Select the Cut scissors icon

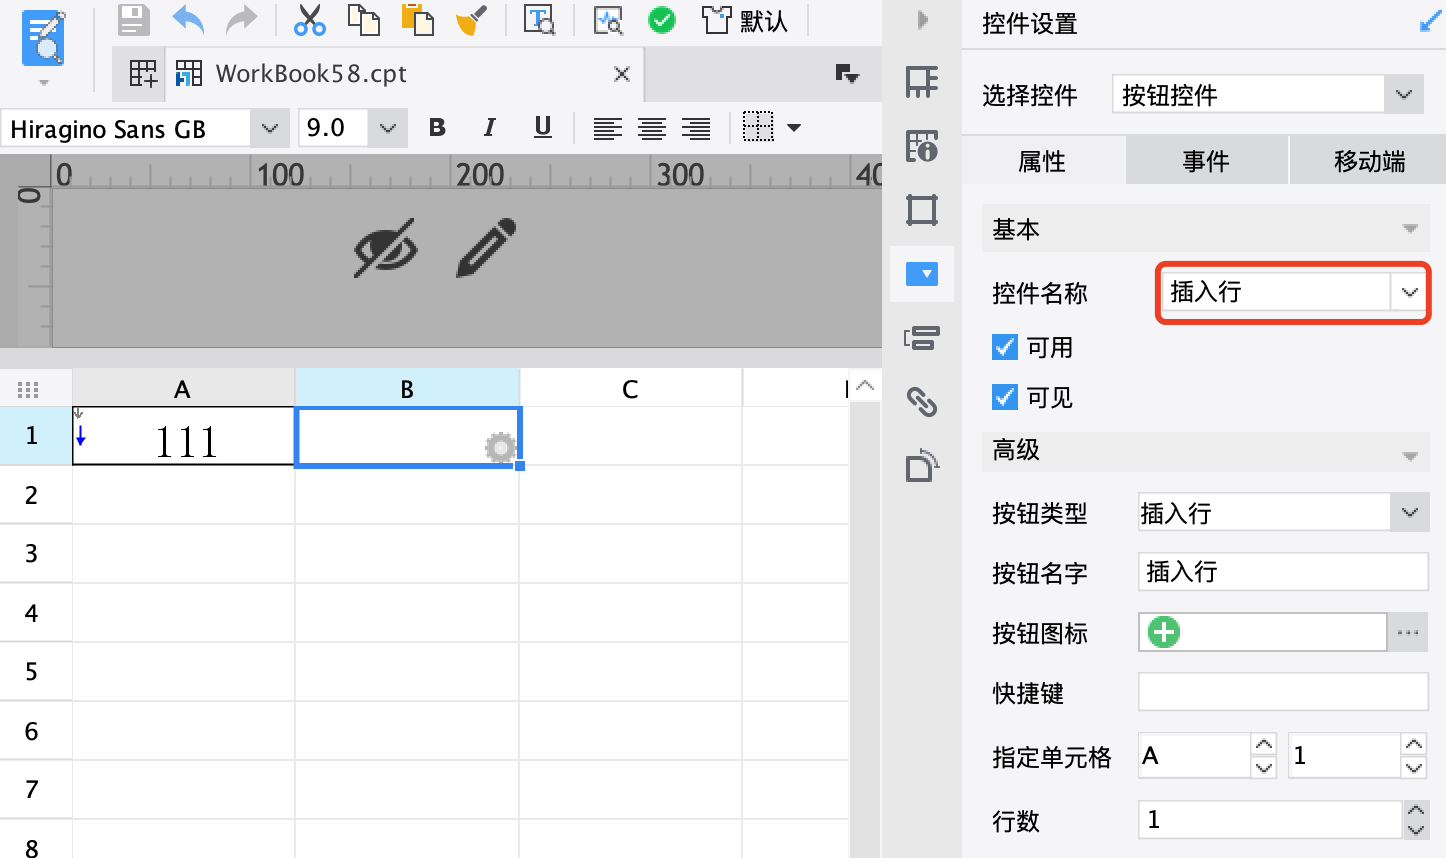click(310, 20)
